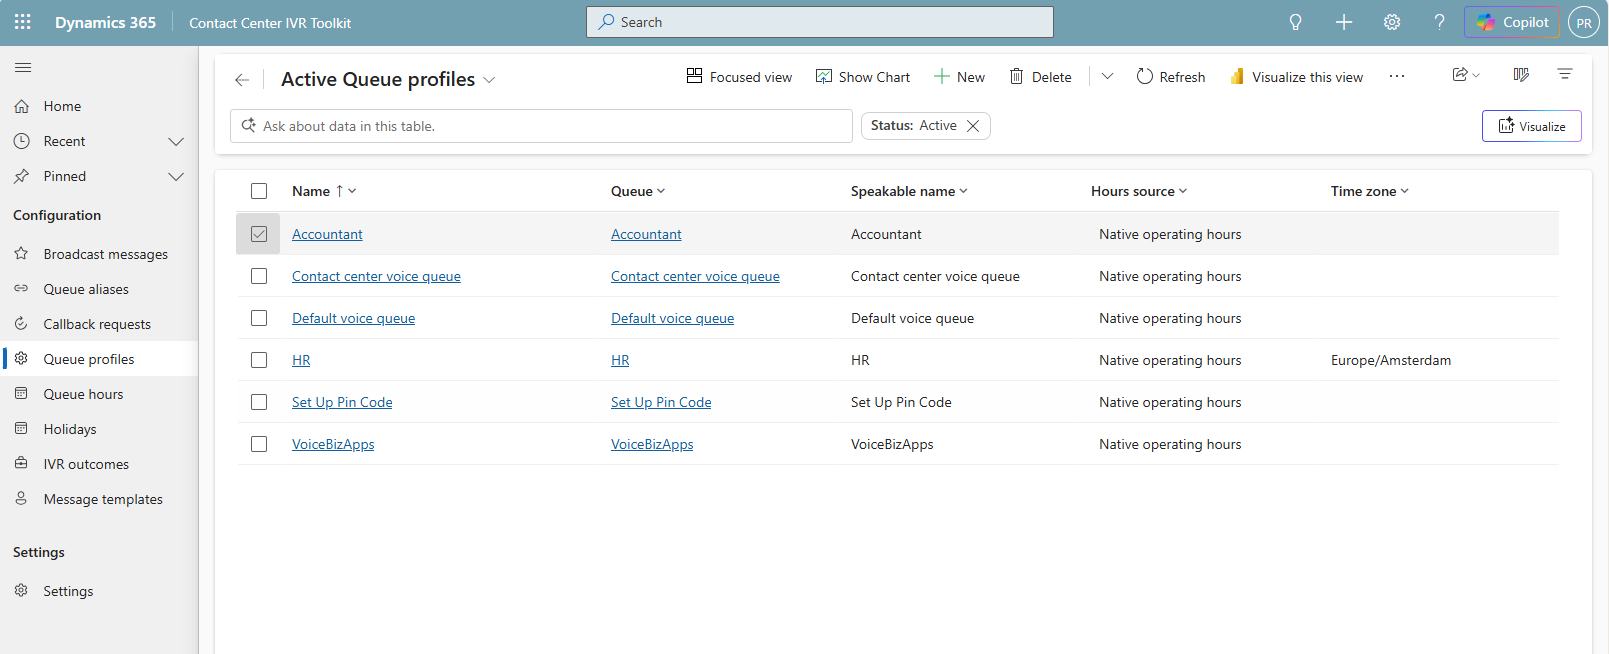Expand the Recent section in sidebar
1609x654 pixels.
176,142
